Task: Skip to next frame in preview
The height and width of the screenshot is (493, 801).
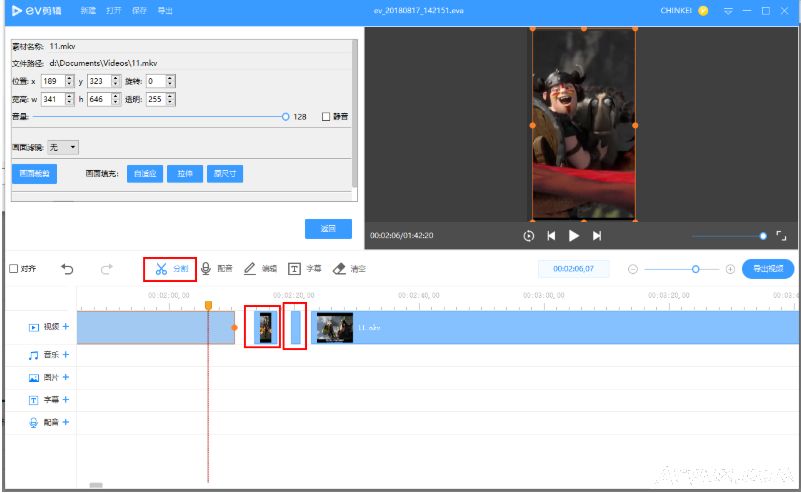Action: [x=597, y=236]
